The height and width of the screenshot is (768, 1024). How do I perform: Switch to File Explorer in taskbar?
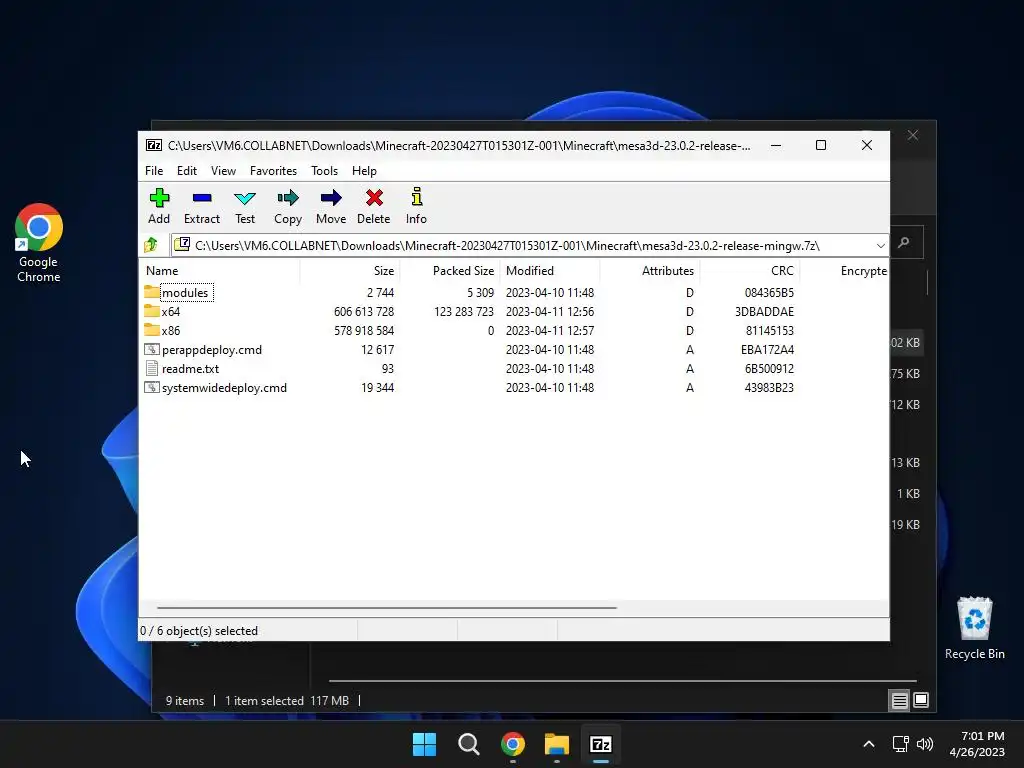coord(556,744)
